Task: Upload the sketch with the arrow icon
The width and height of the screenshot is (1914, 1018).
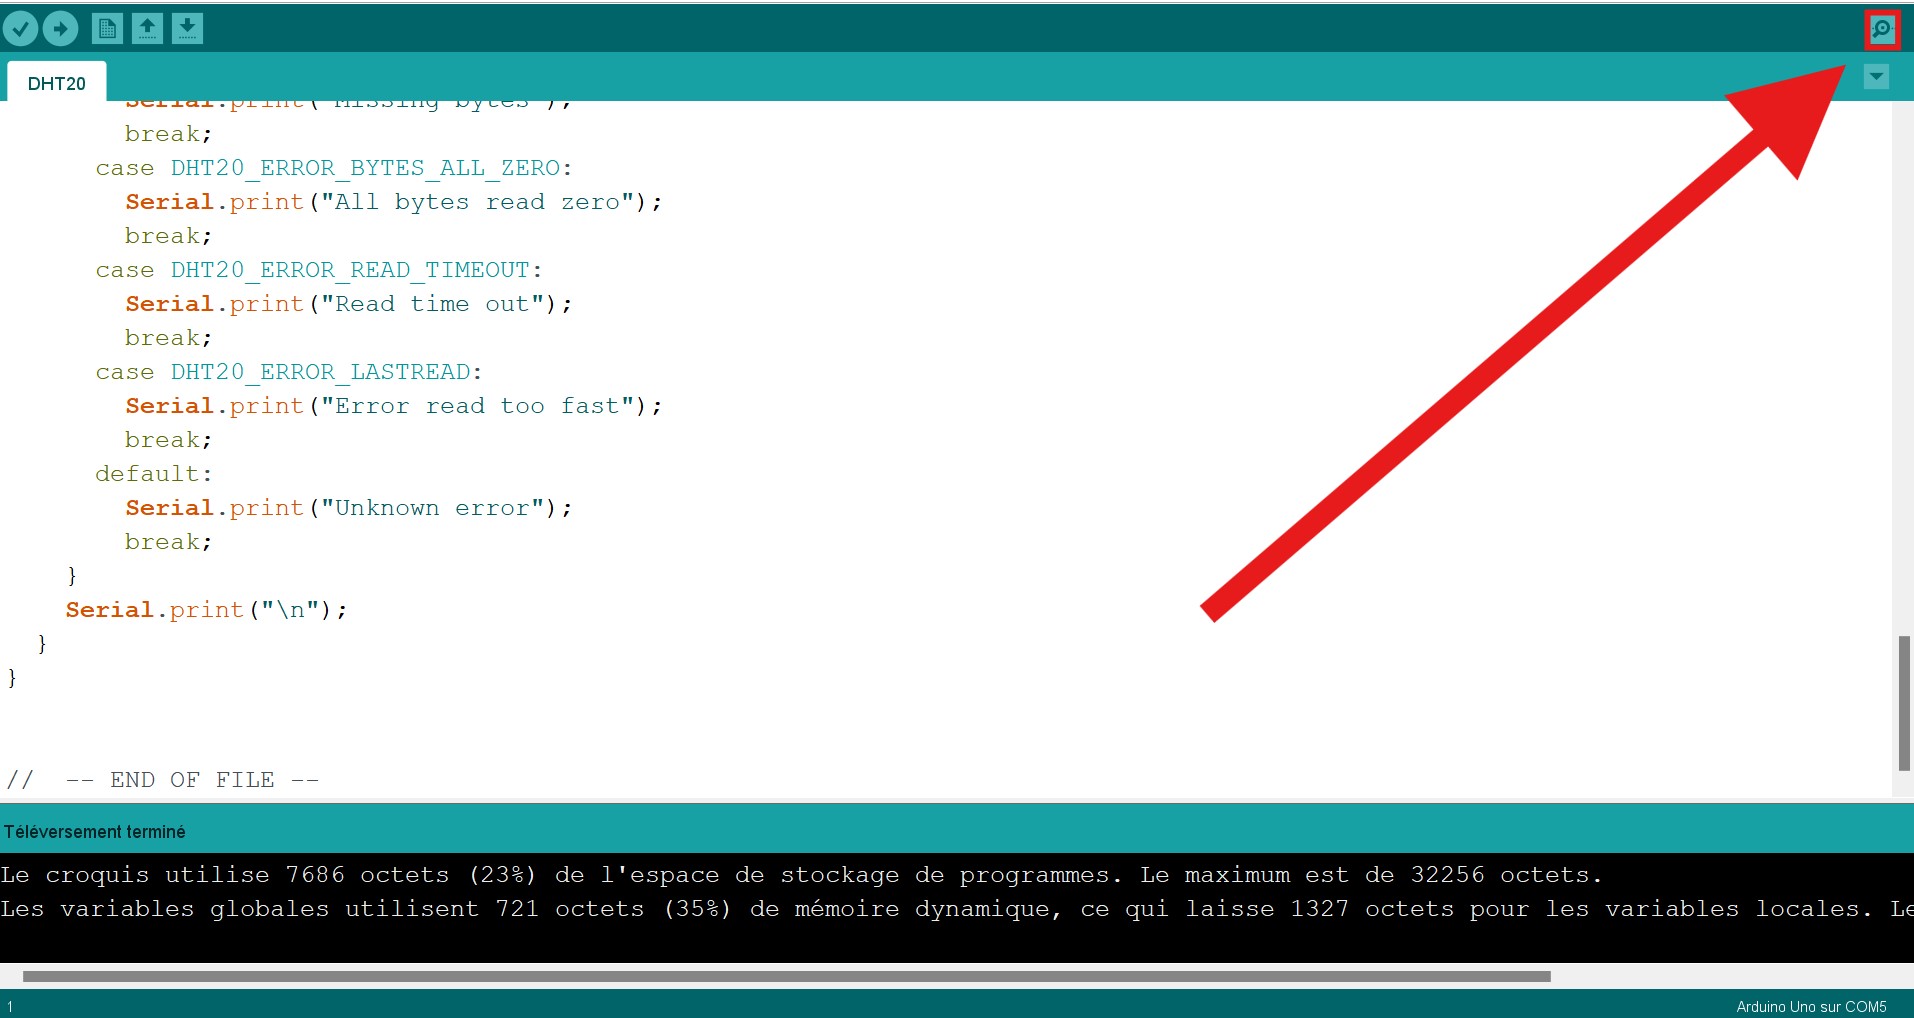Action: point(60,29)
